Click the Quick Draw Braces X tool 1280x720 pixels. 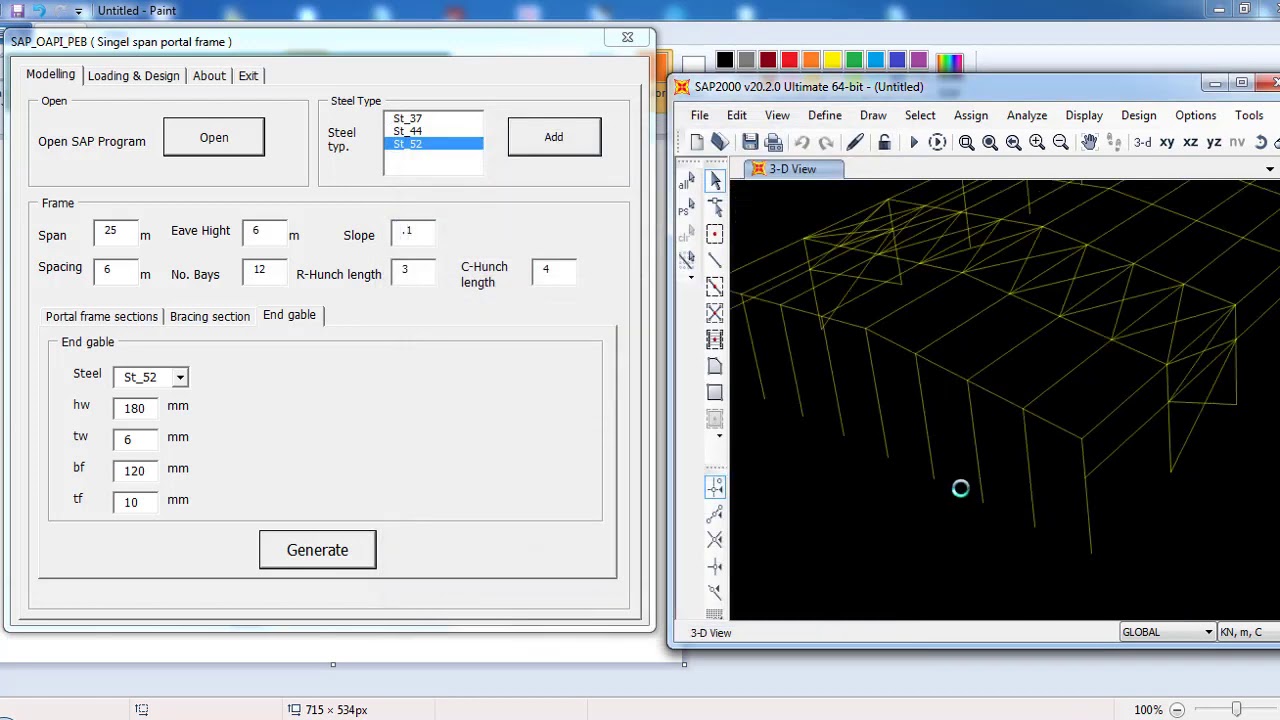(x=715, y=313)
